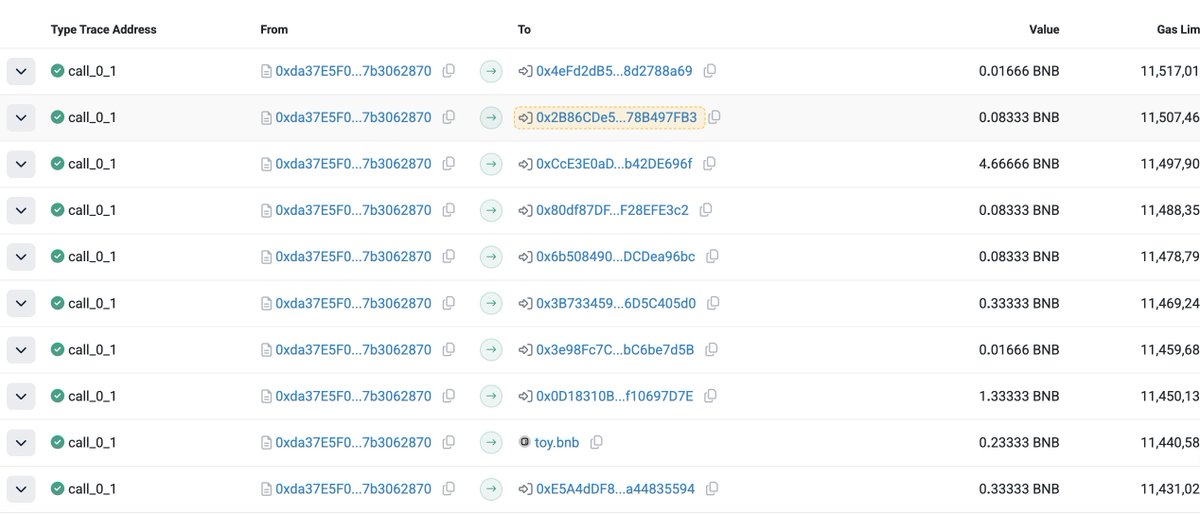Click the From column header

[x=274, y=30]
